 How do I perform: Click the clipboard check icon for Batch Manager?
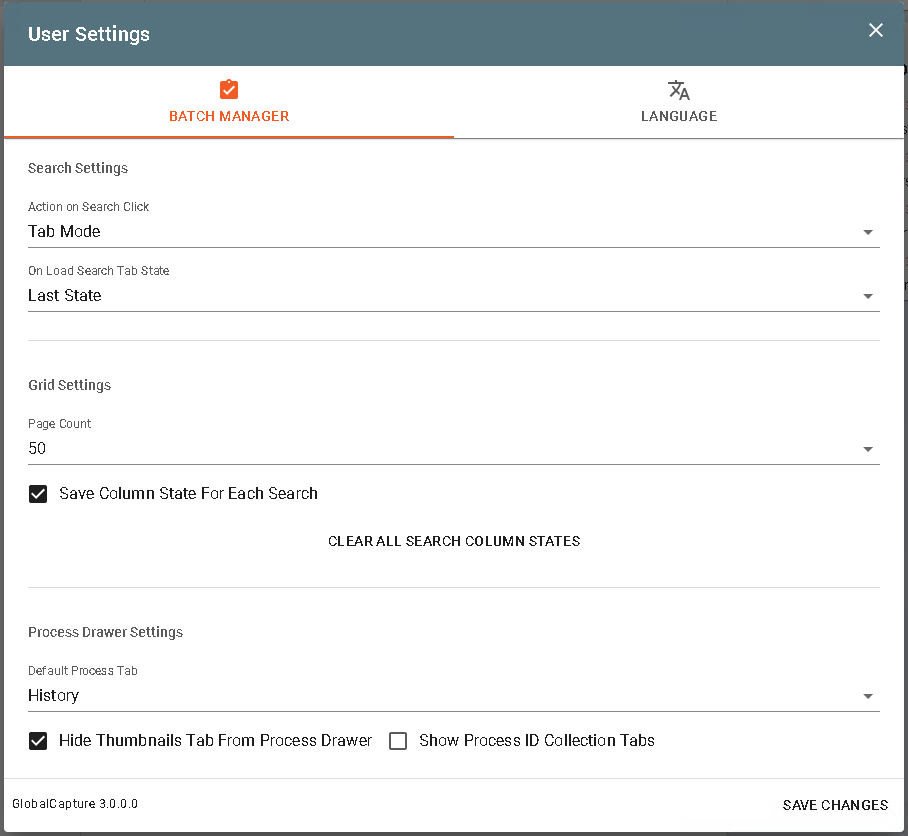click(229, 90)
